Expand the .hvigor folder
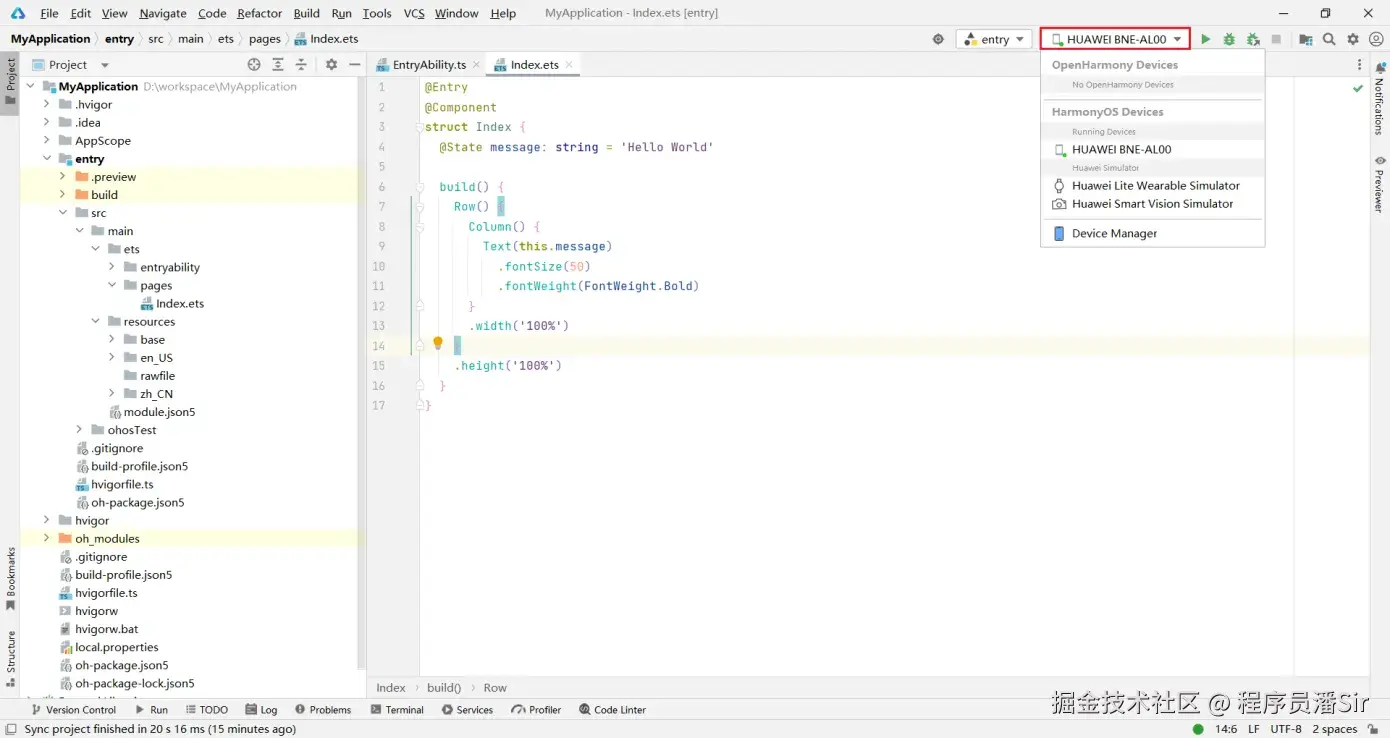The height and width of the screenshot is (738, 1390). coord(46,104)
